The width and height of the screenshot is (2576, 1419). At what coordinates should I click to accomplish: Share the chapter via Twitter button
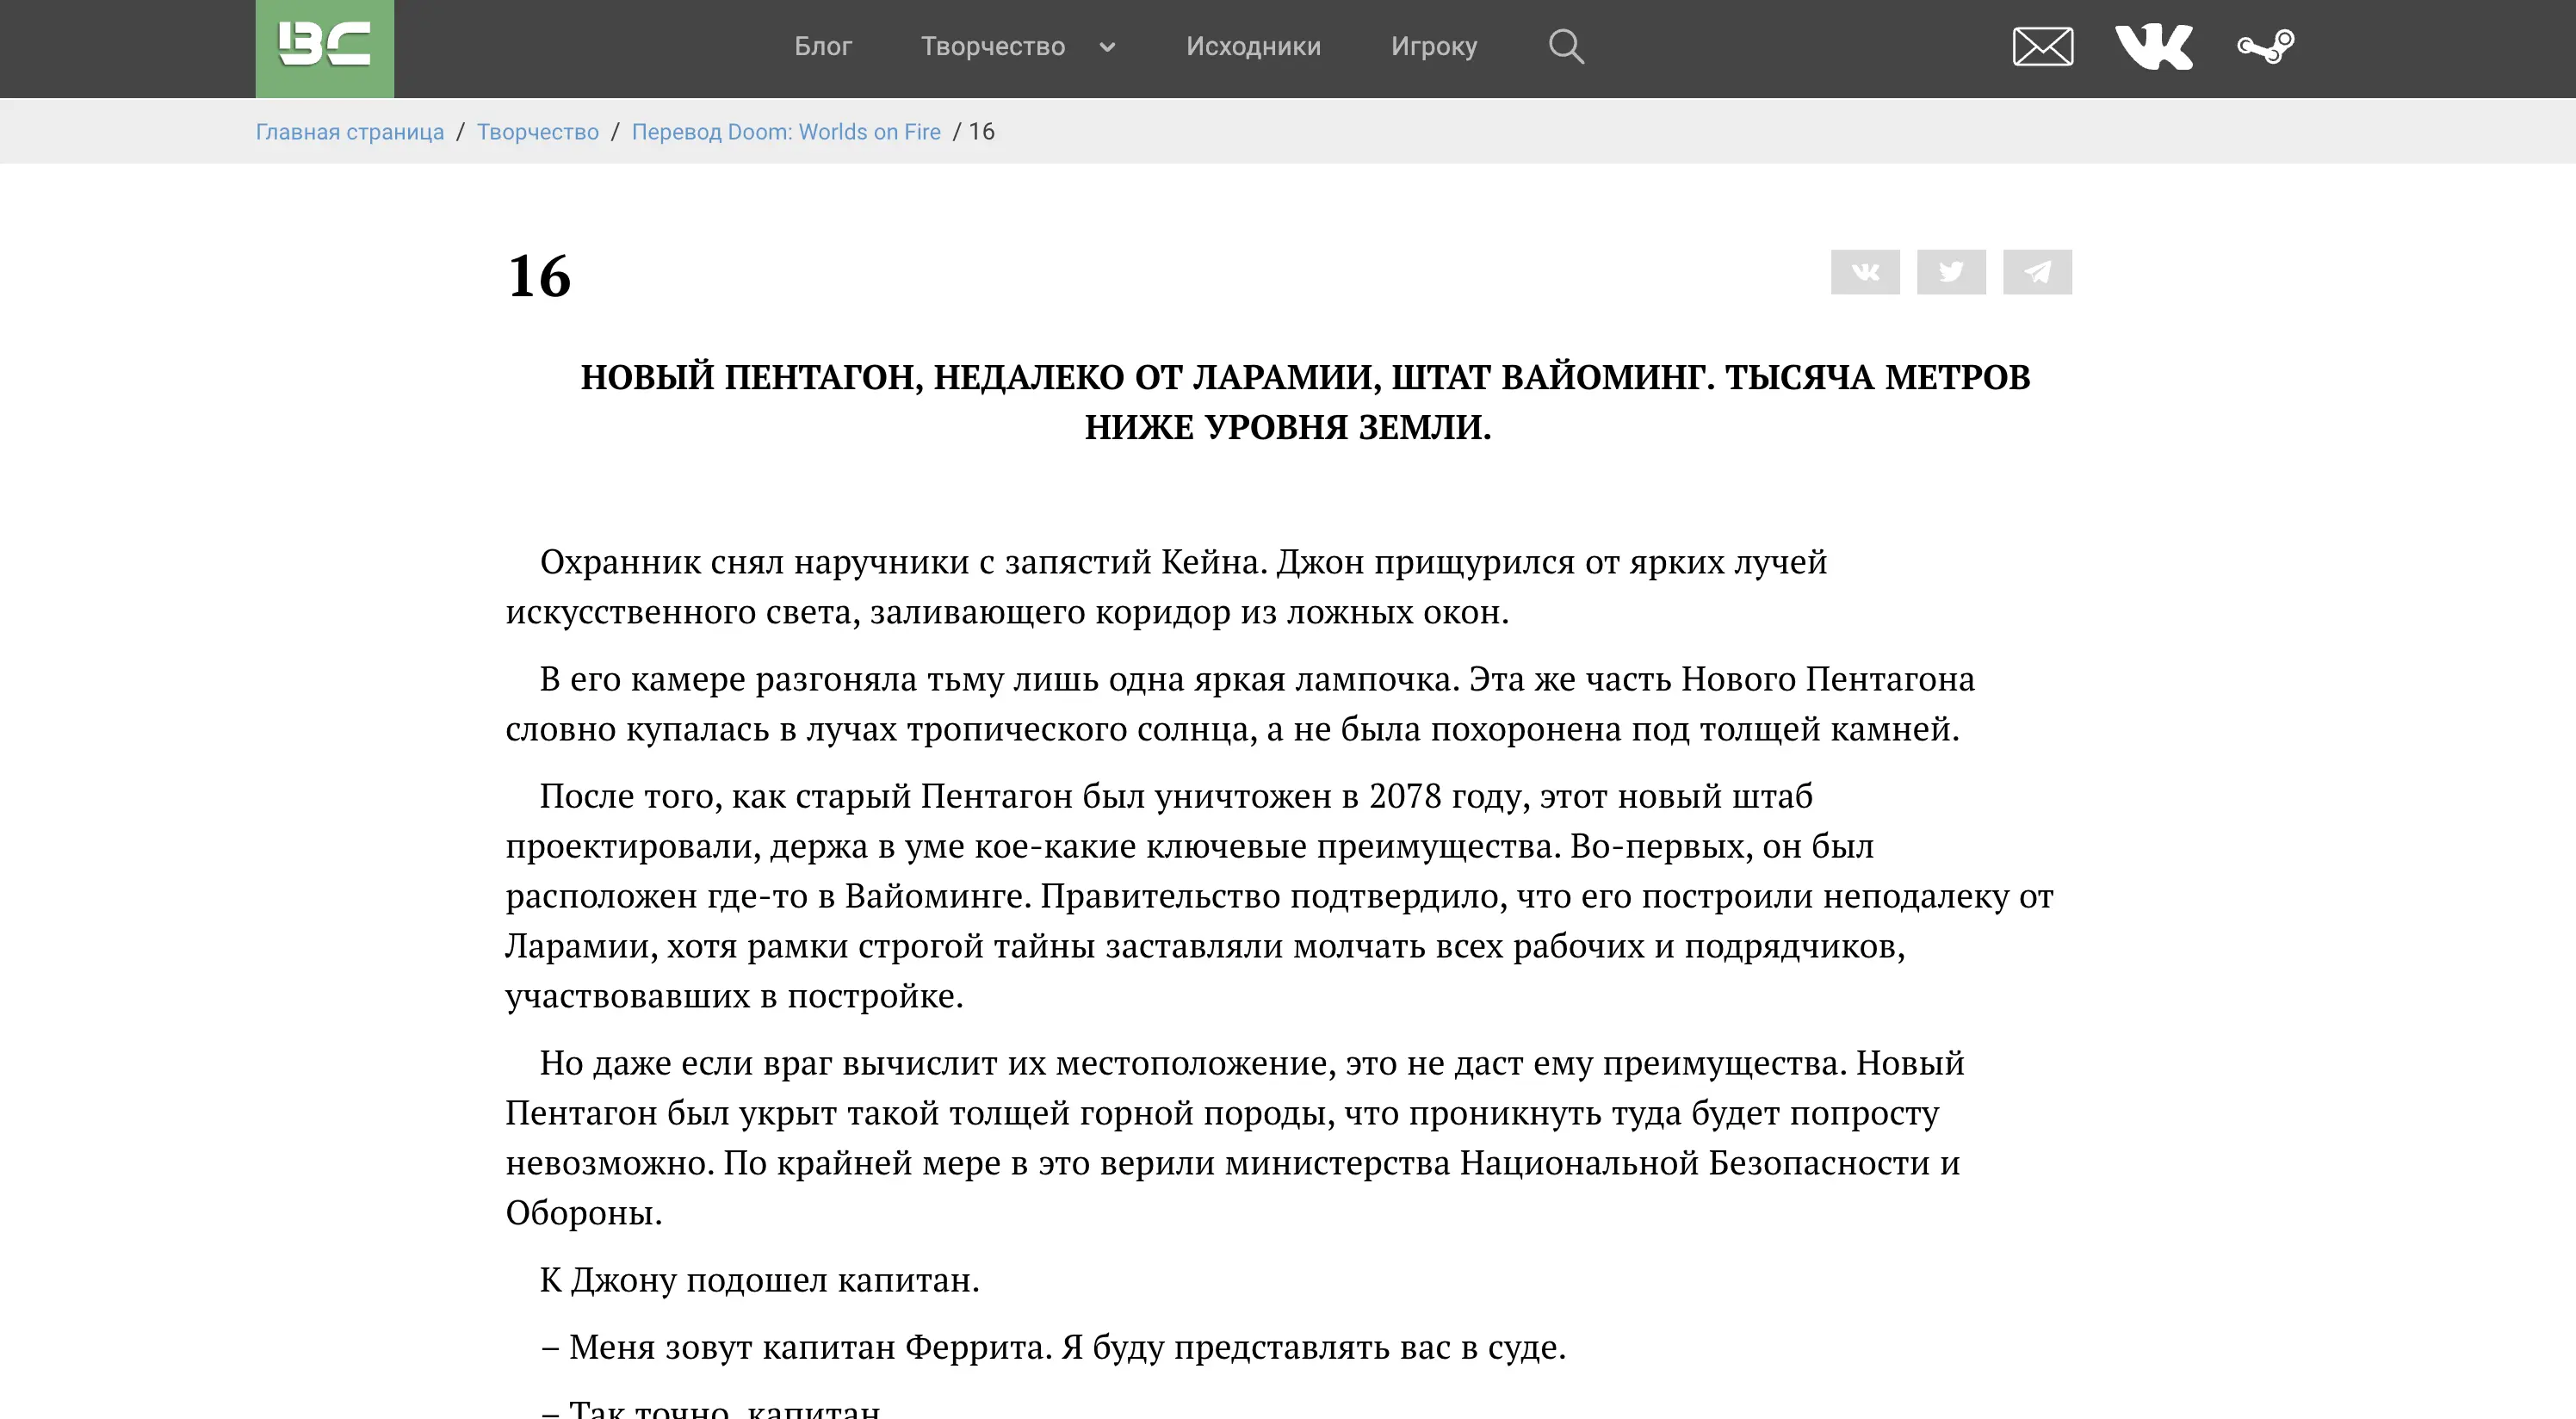1951,272
